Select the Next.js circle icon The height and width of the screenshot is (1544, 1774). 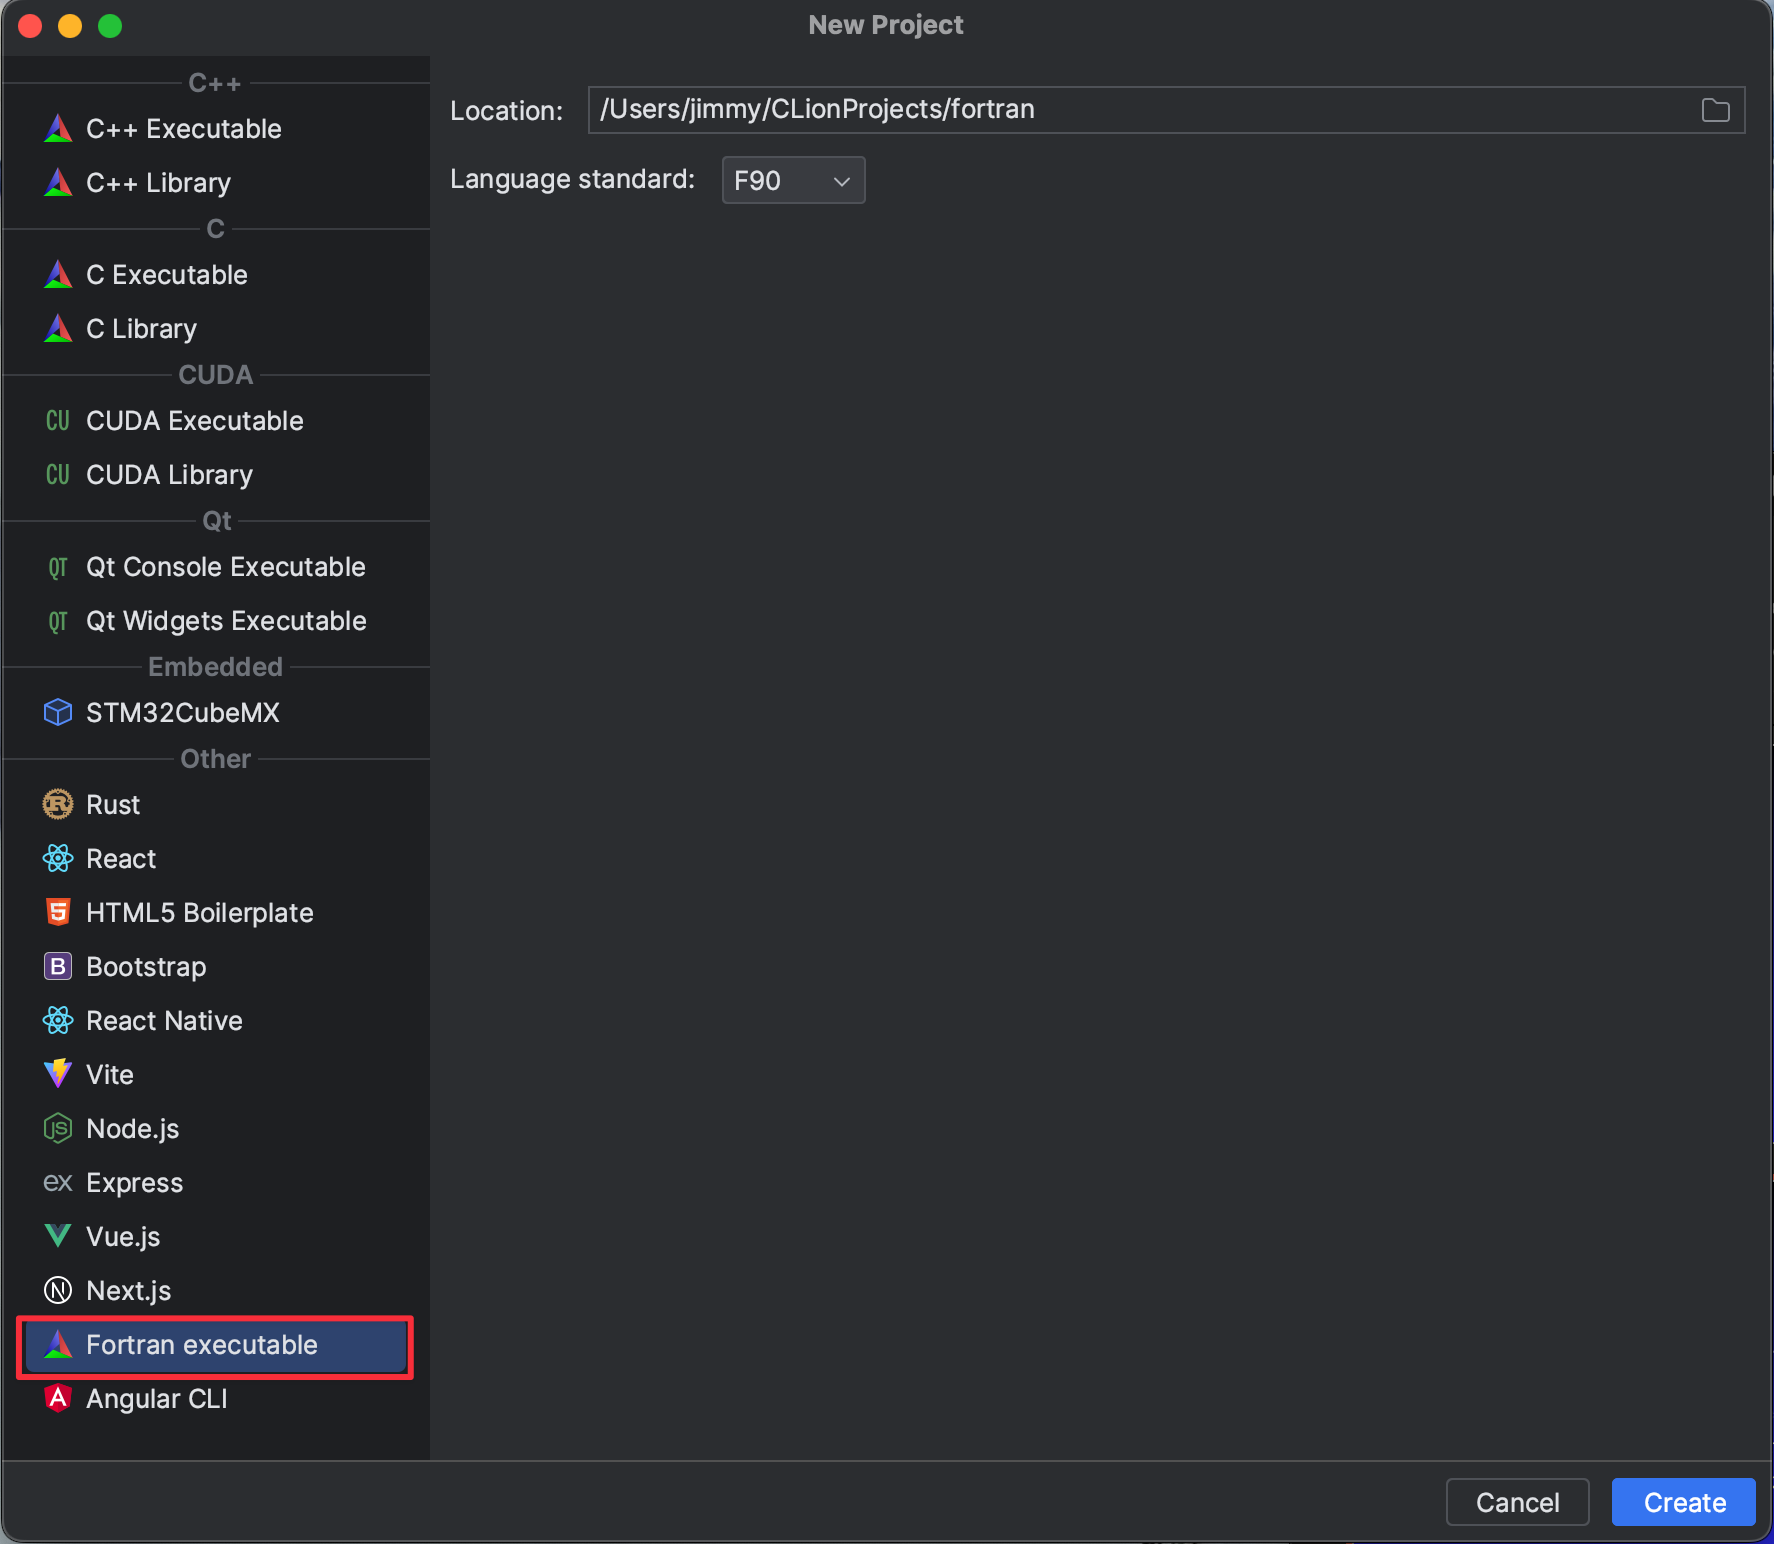[58, 1290]
